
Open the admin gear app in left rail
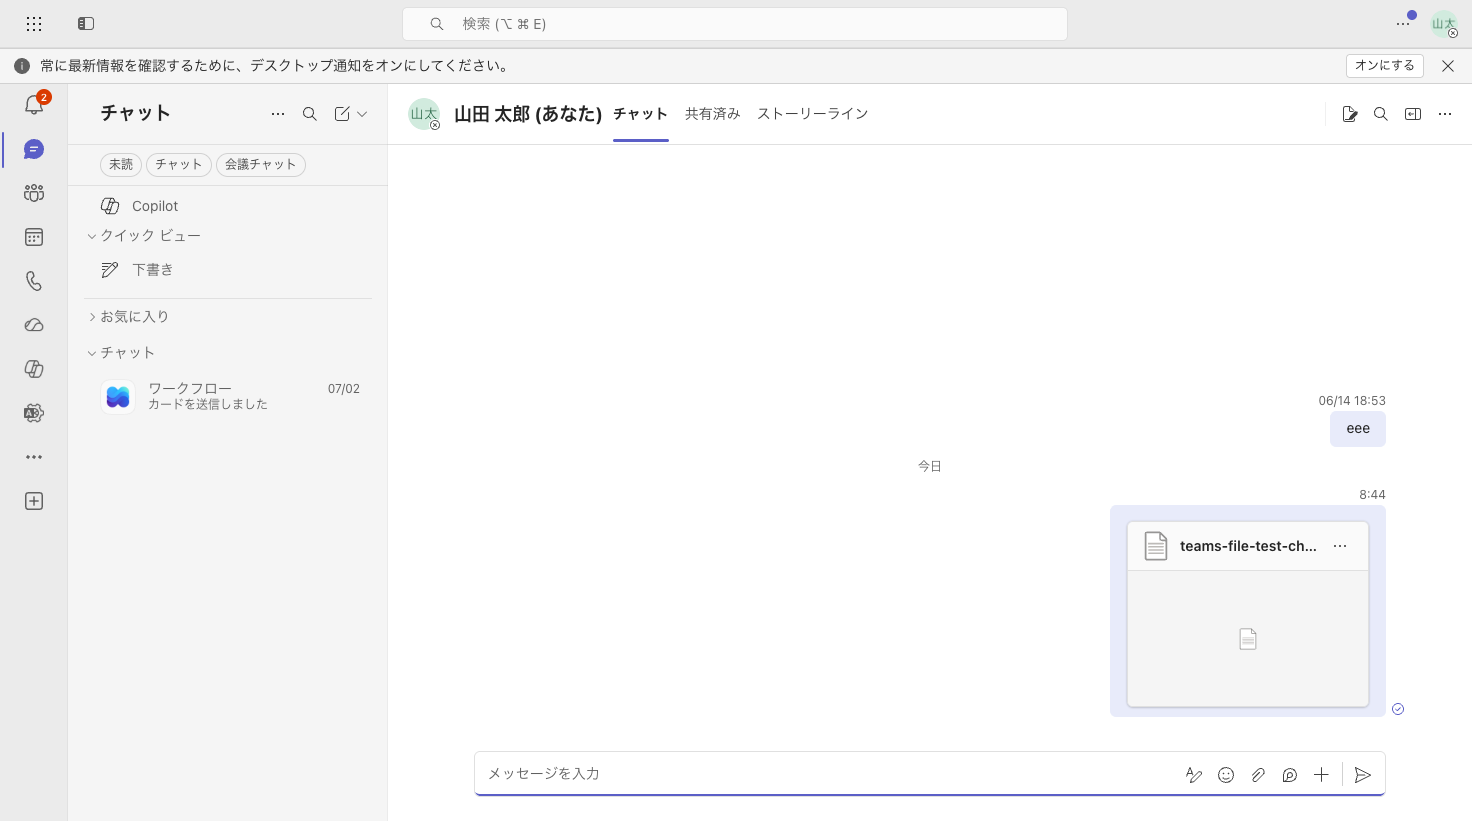[34, 413]
